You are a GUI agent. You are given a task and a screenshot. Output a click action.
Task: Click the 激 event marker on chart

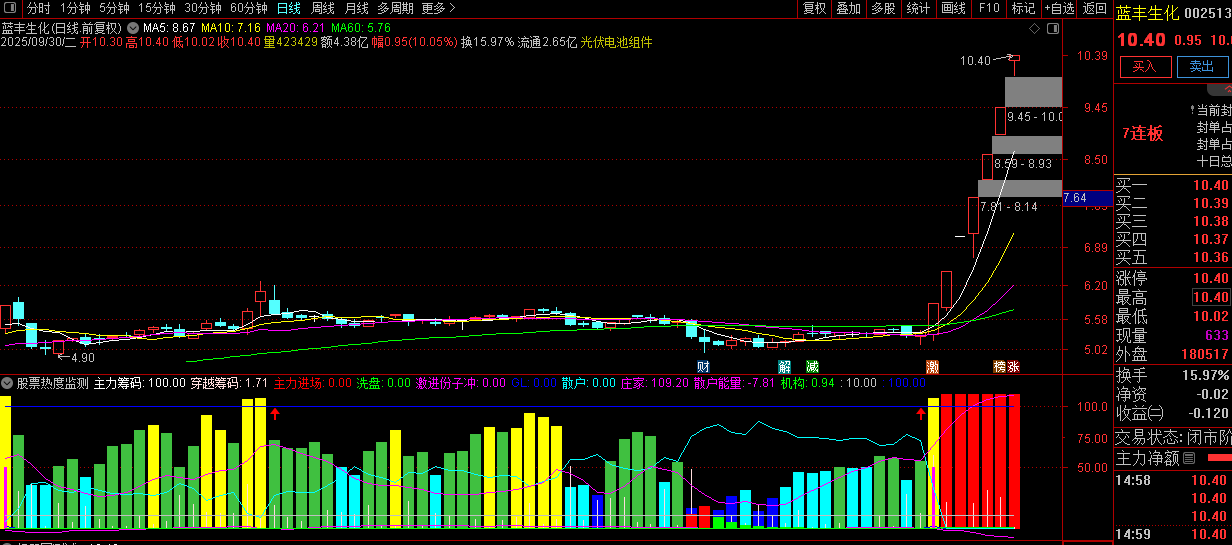[x=932, y=367]
